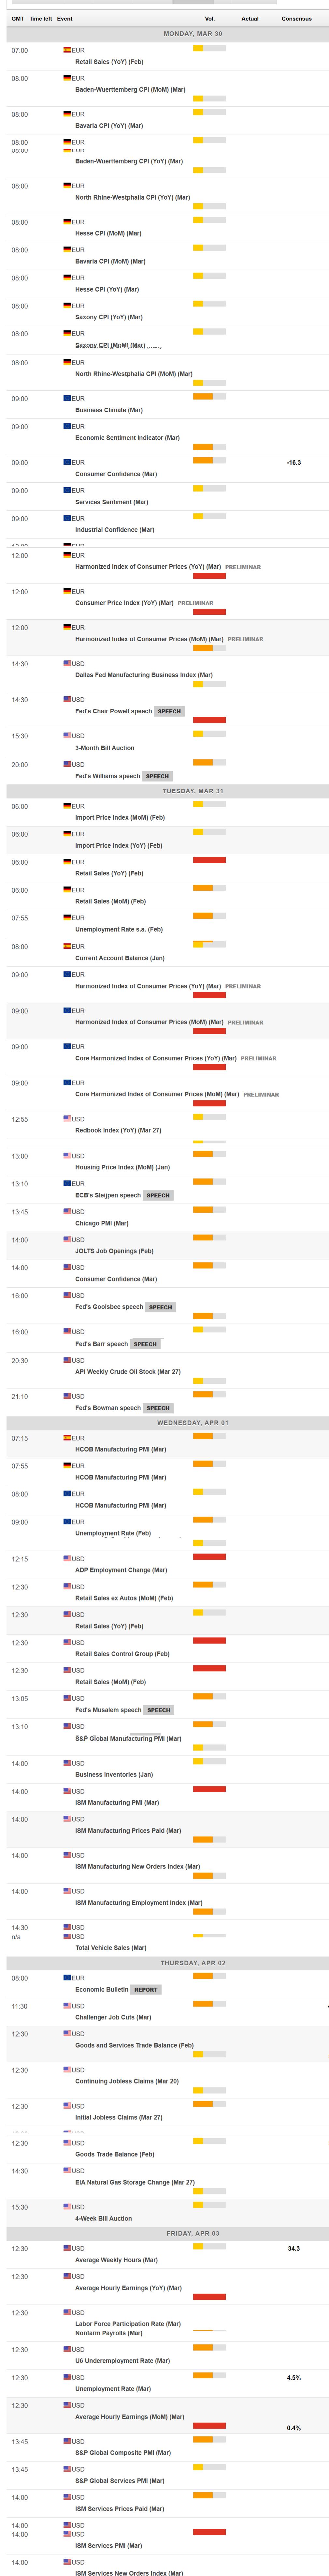Click the SPEECH badge beside Fed's Williams speech
The image size is (329, 2576).
(157, 776)
